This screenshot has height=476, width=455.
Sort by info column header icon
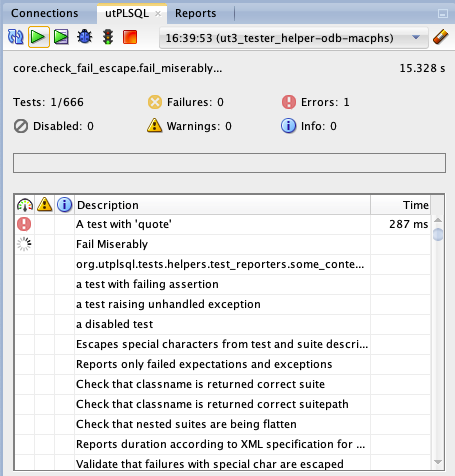click(x=64, y=205)
